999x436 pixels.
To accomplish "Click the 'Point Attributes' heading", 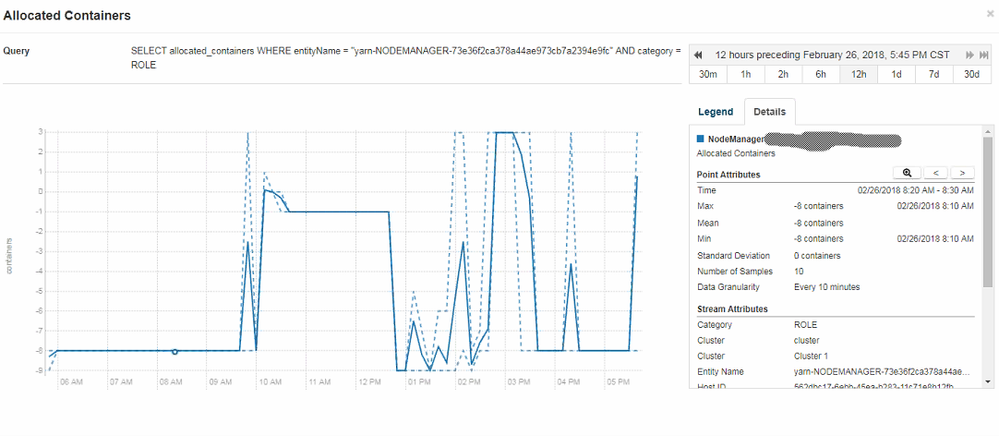I will [x=728, y=175].
